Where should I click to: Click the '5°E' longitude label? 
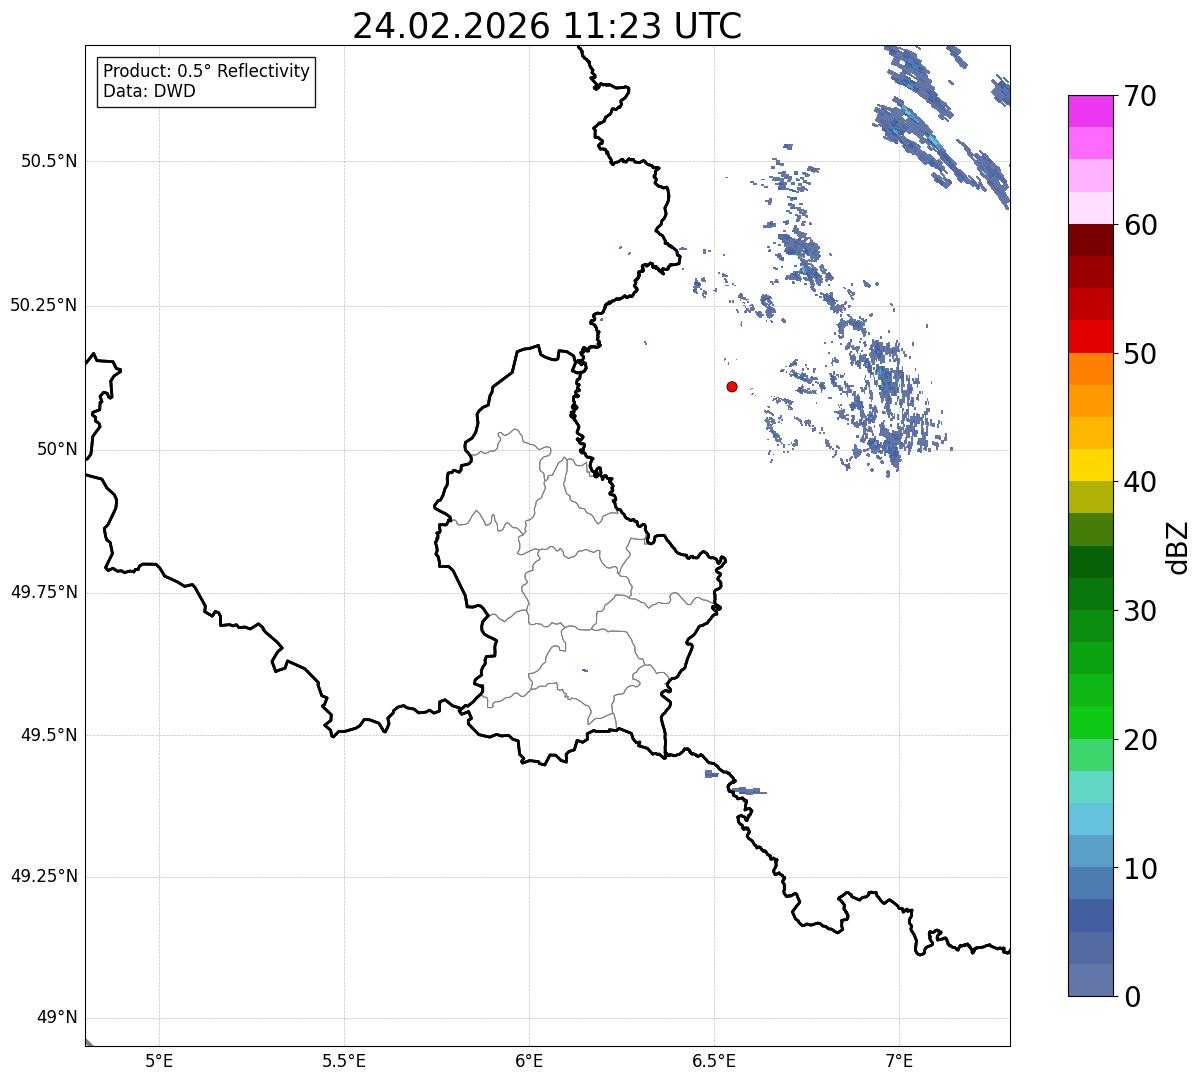coord(159,1061)
